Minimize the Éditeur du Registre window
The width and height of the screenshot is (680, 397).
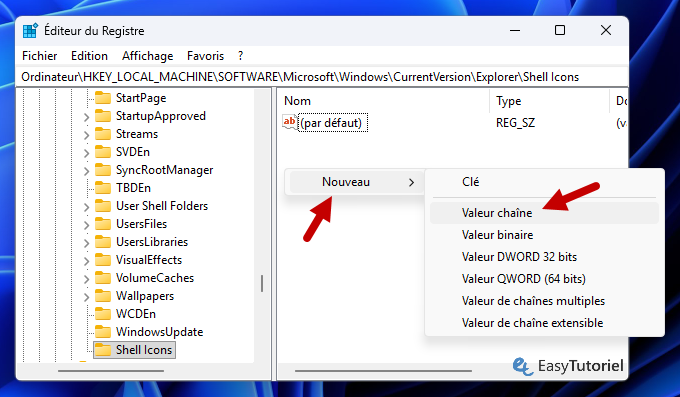[x=515, y=30]
